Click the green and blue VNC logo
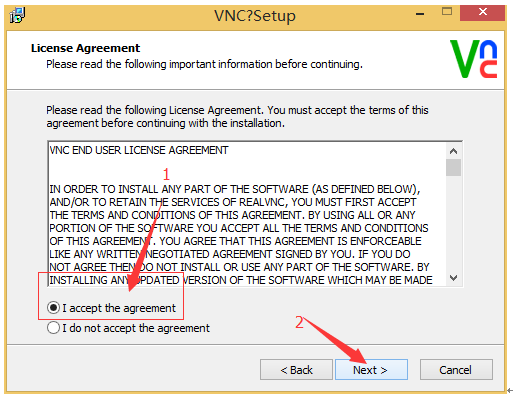The width and height of the screenshot is (513, 397). (x=473, y=59)
